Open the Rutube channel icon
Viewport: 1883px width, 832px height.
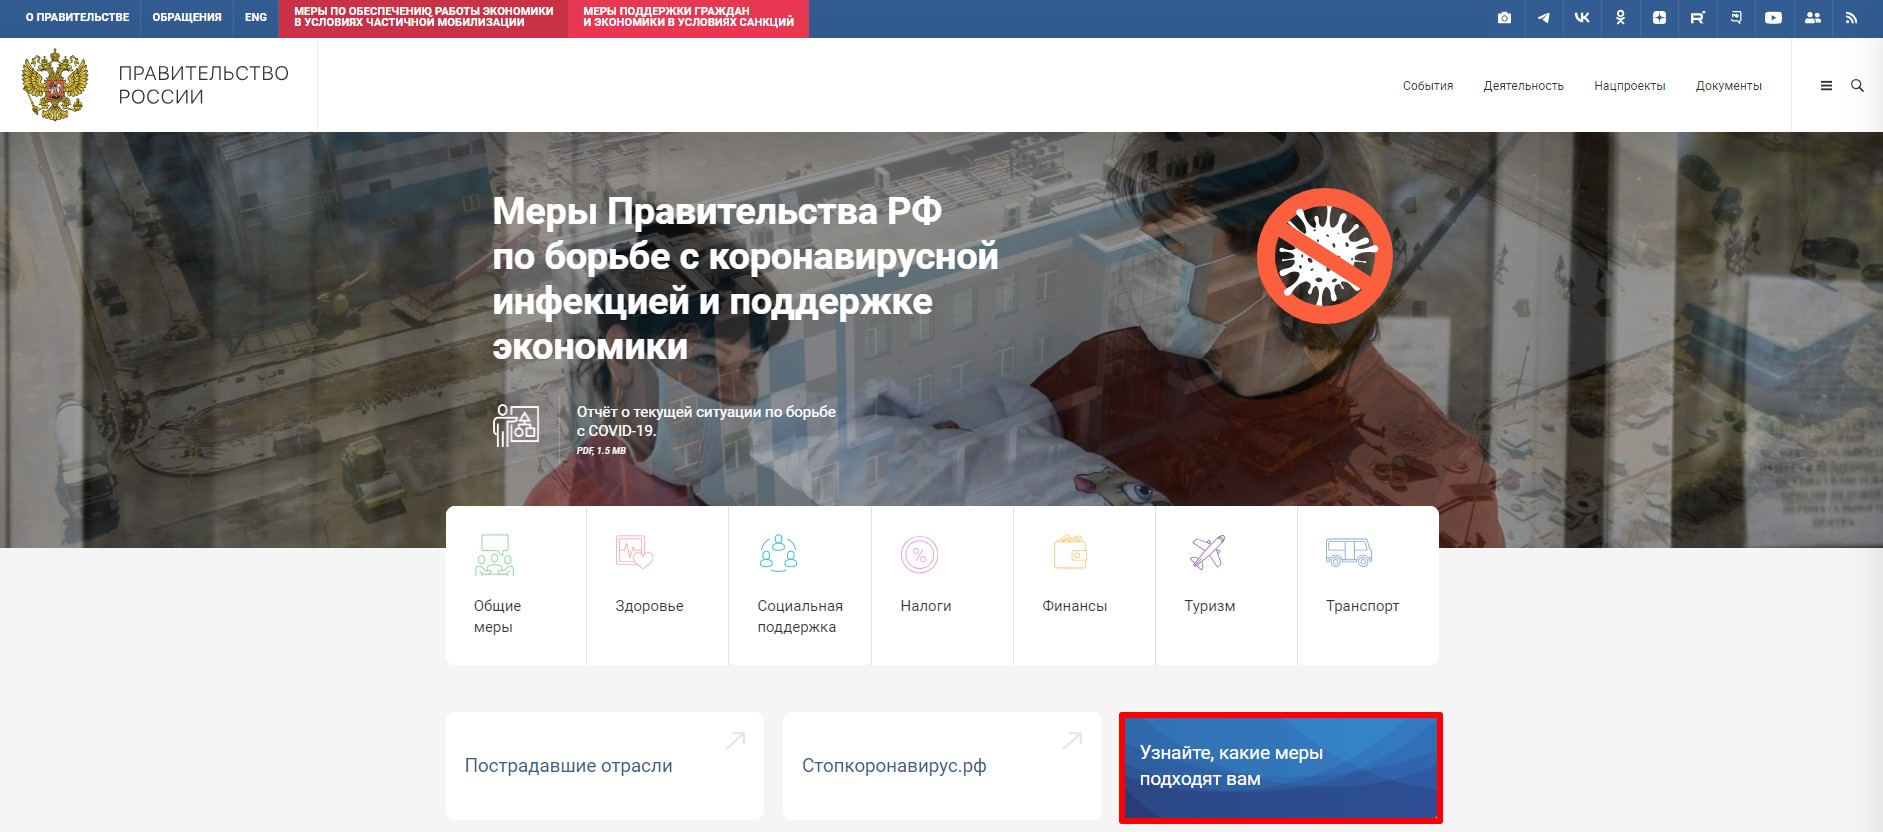tap(1697, 18)
